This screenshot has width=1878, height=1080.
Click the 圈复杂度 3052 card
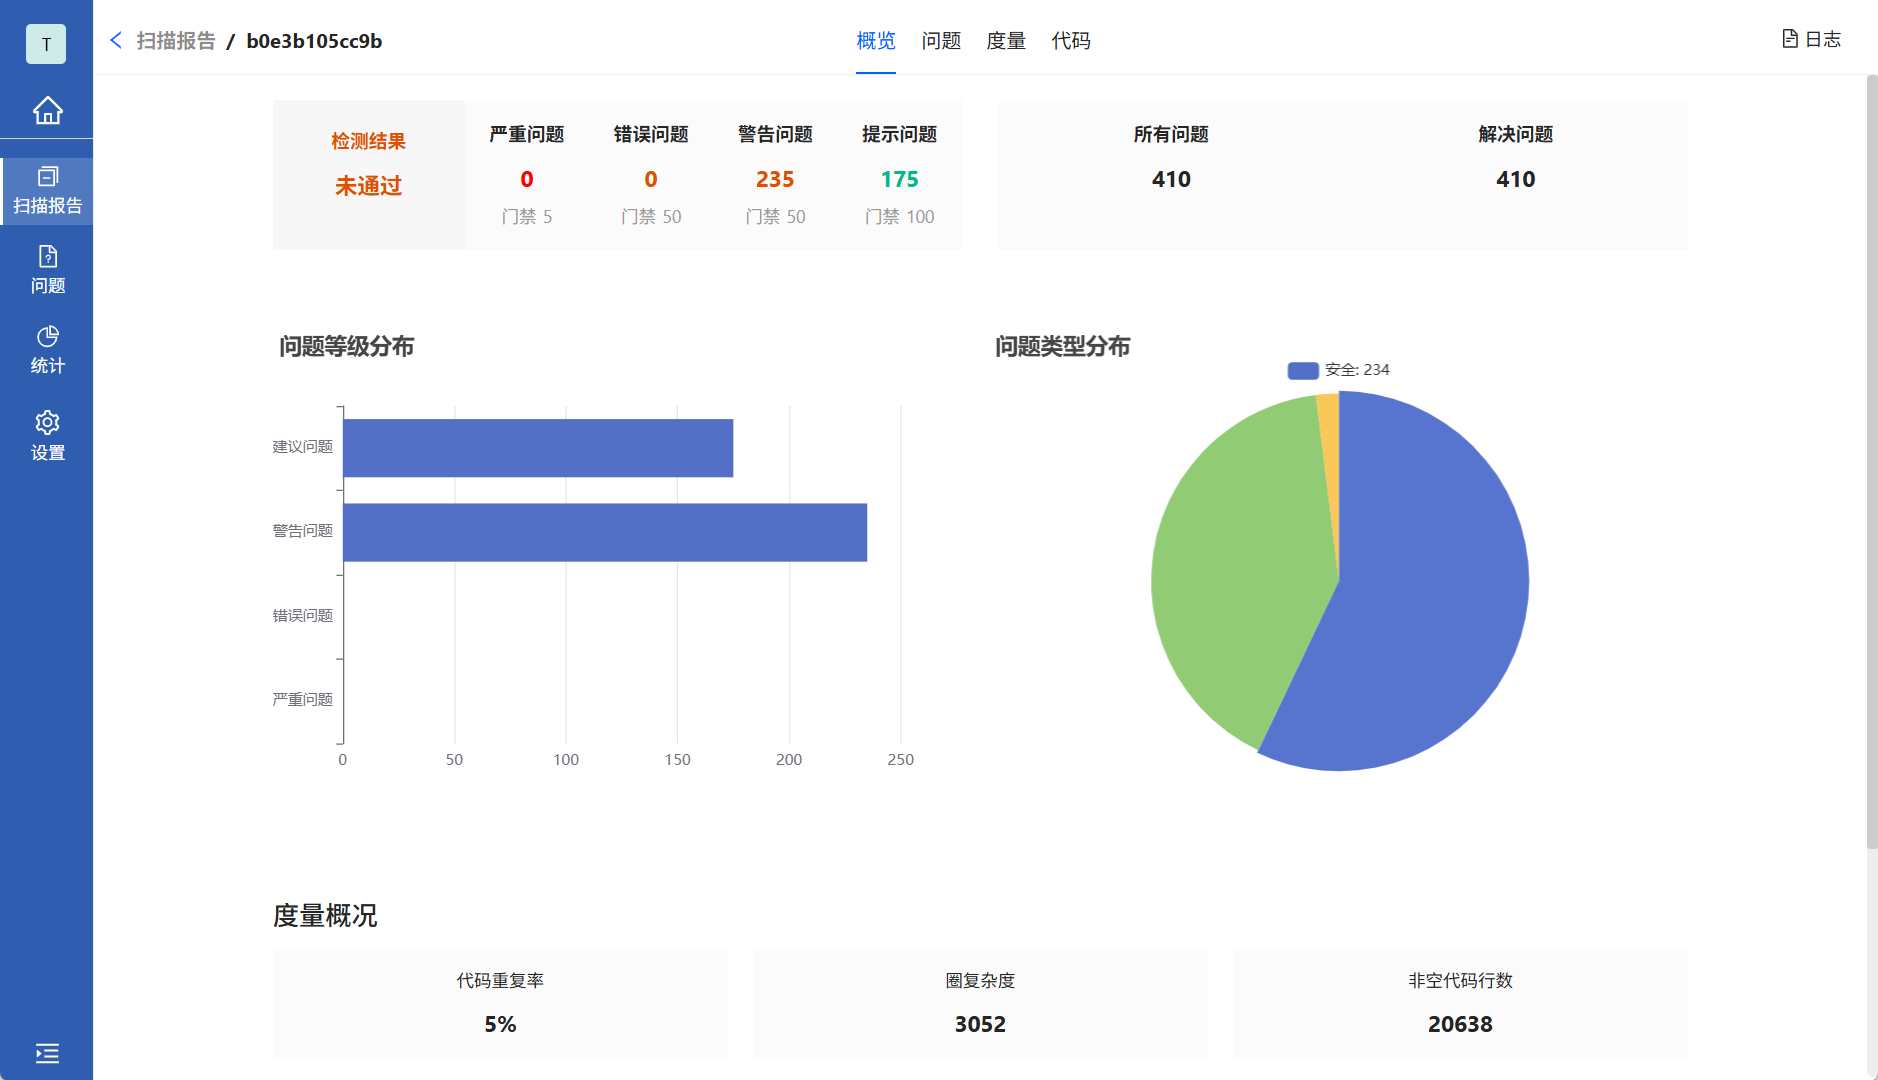point(980,1003)
